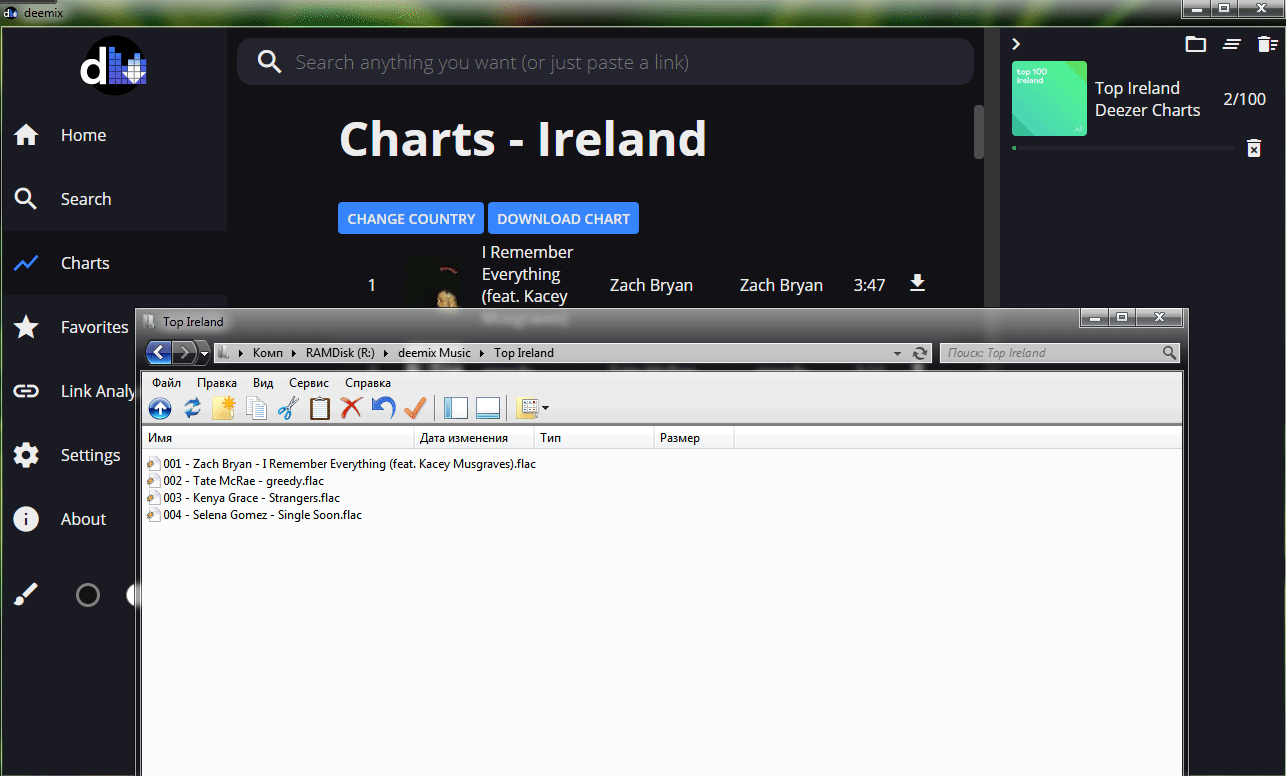Go up one folder with blue arrow

[160, 408]
